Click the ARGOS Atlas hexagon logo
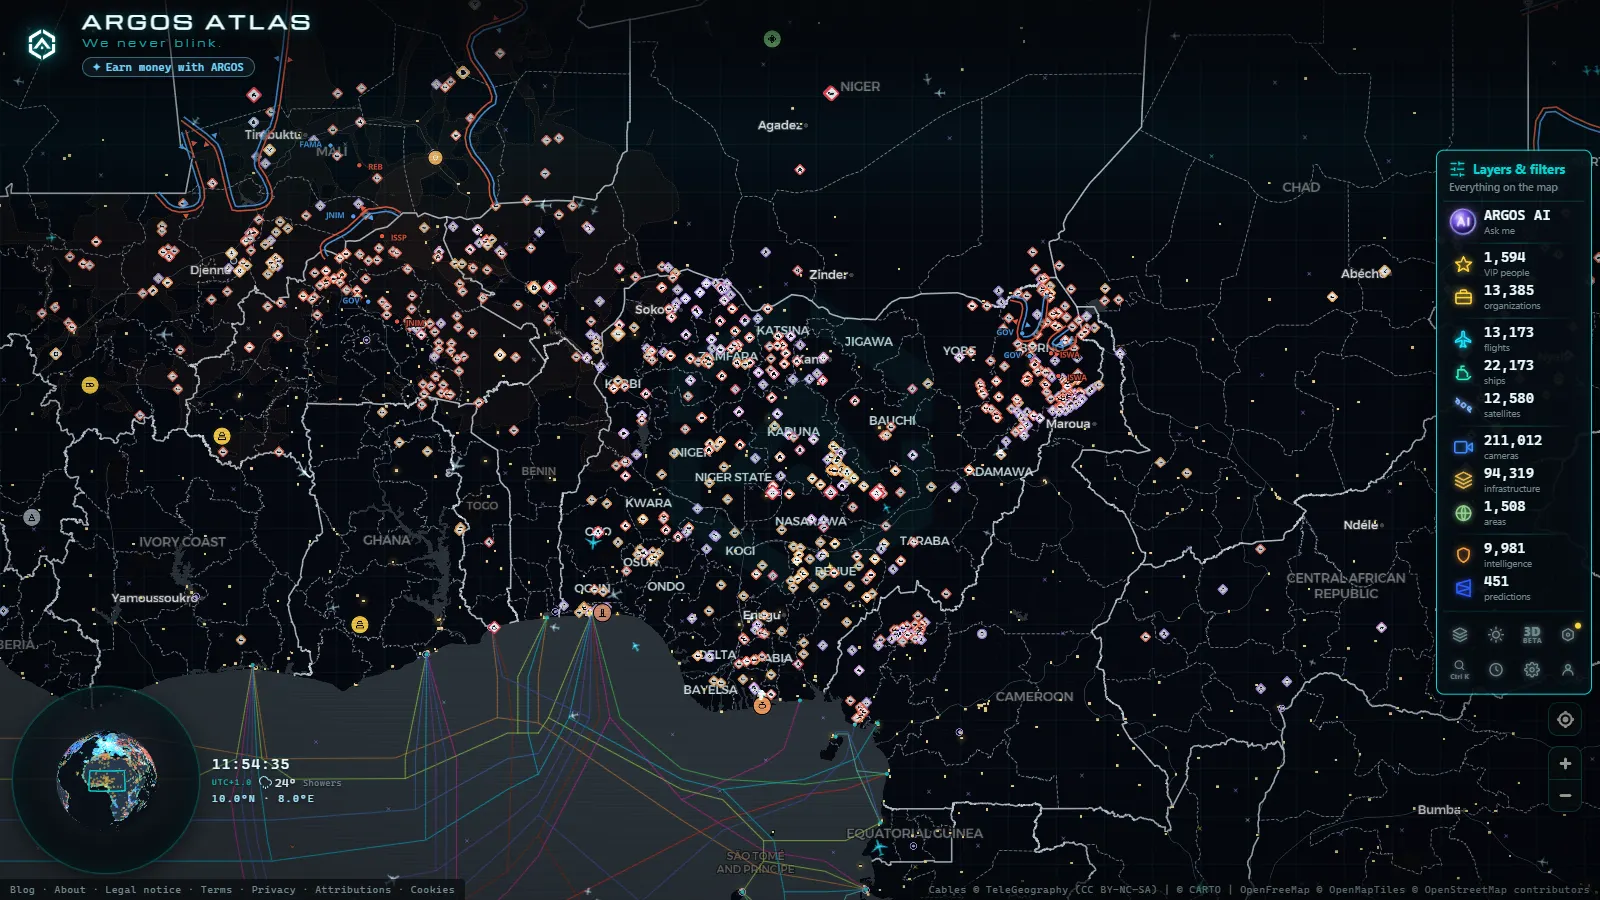 (x=42, y=44)
